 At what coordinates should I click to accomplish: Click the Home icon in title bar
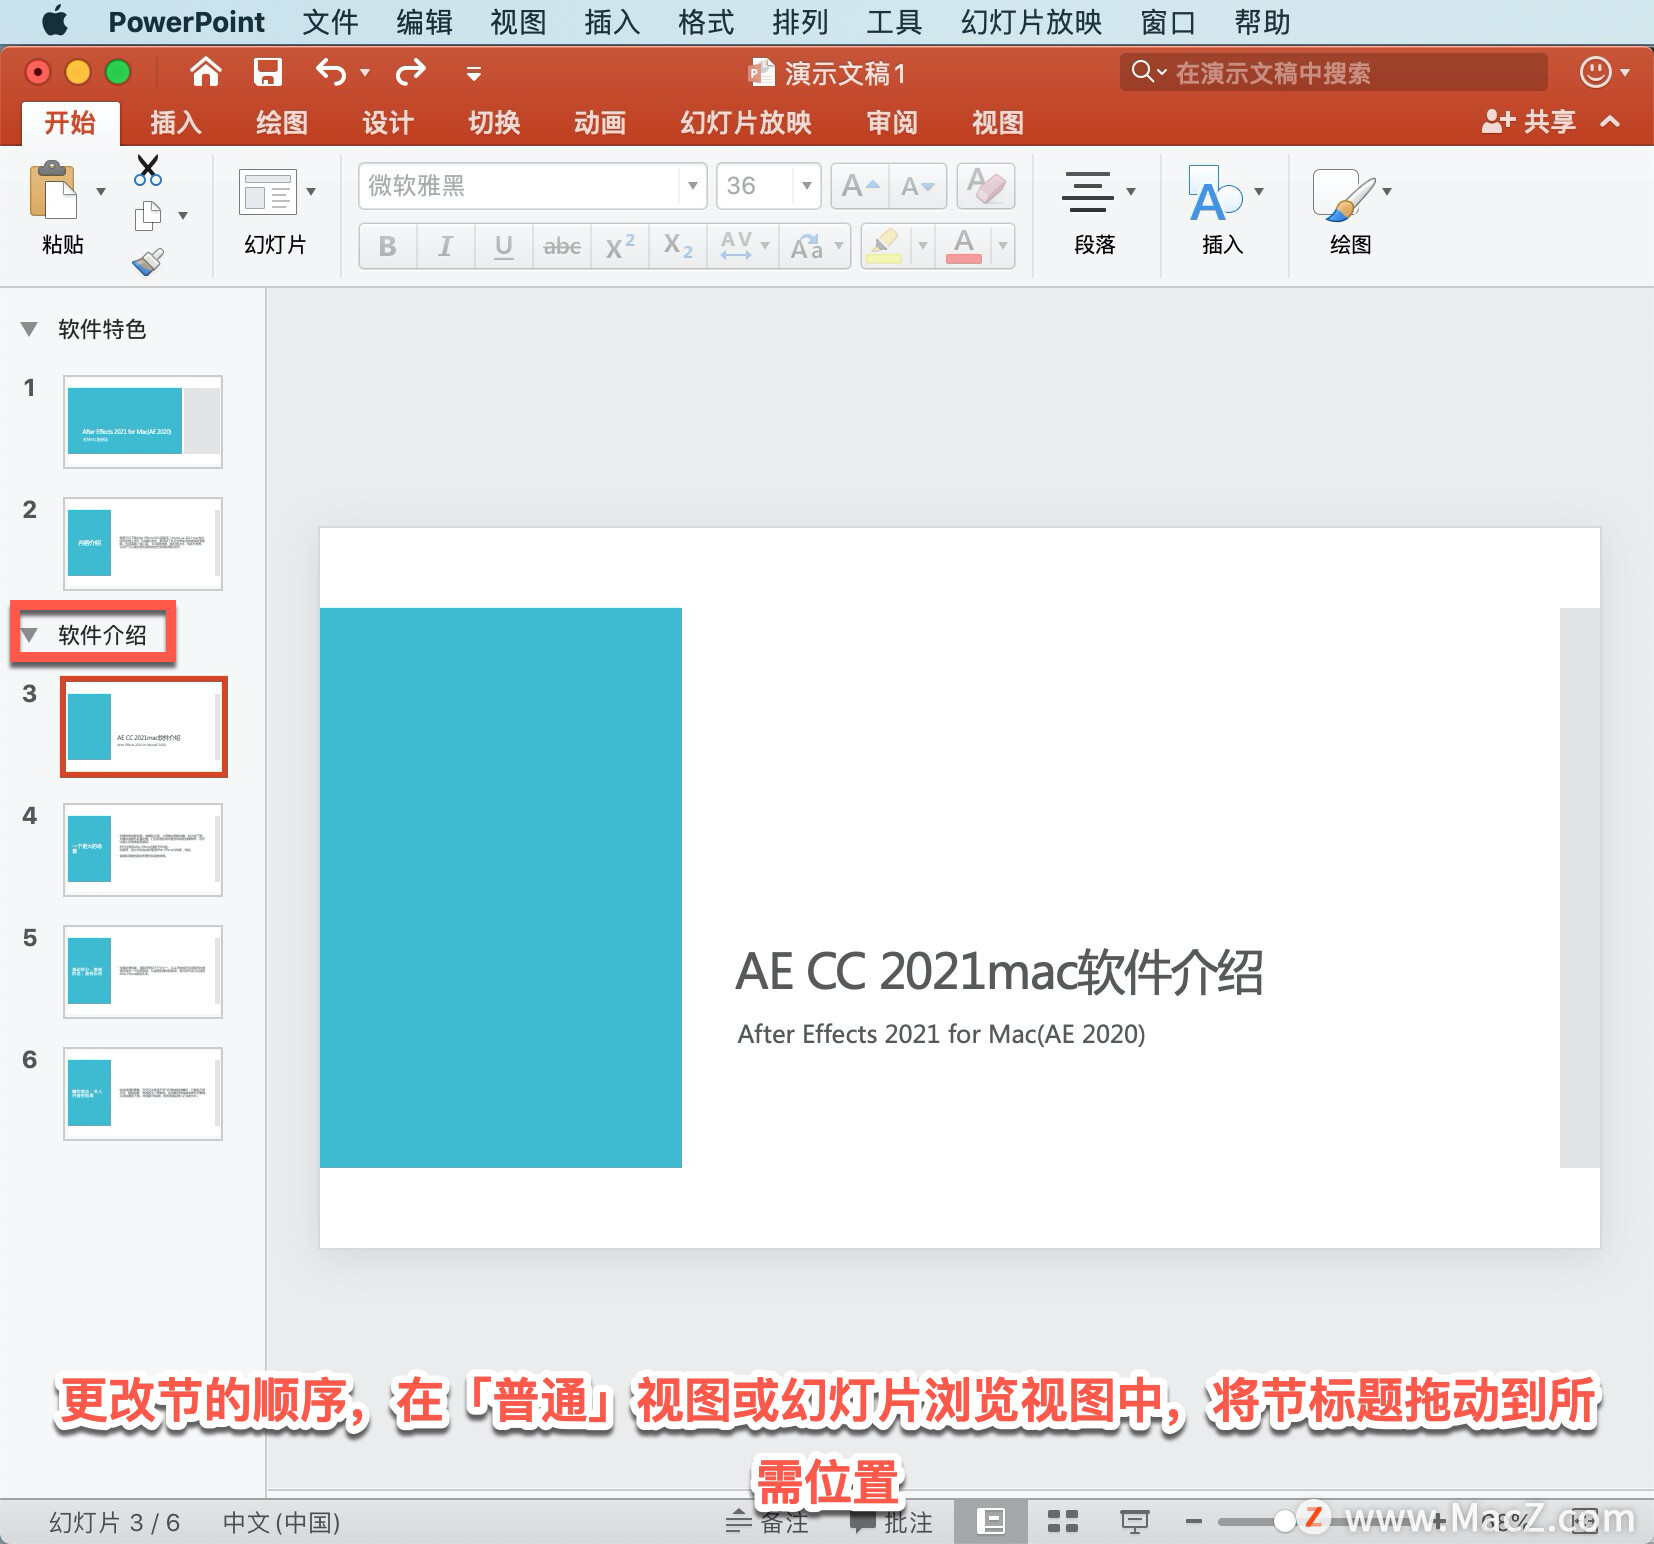[206, 72]
